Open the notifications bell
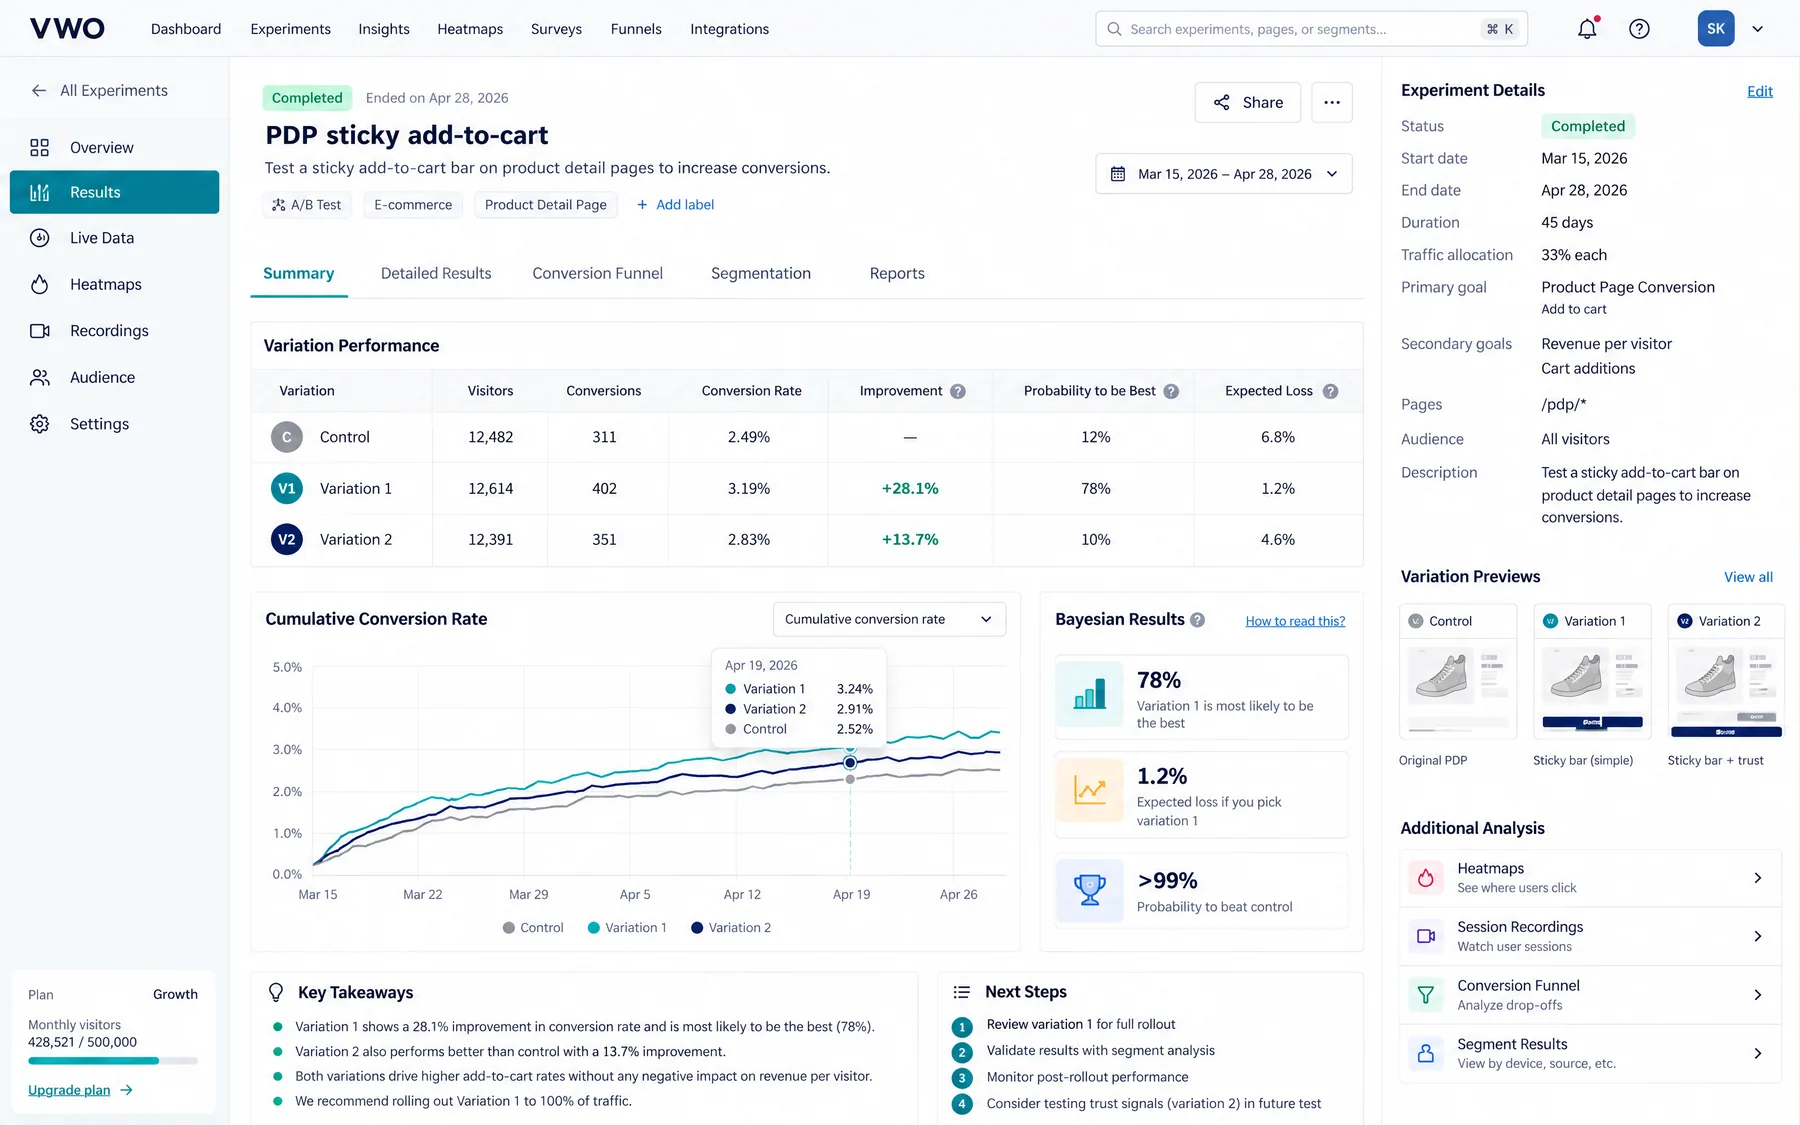 pos(1587,29)
